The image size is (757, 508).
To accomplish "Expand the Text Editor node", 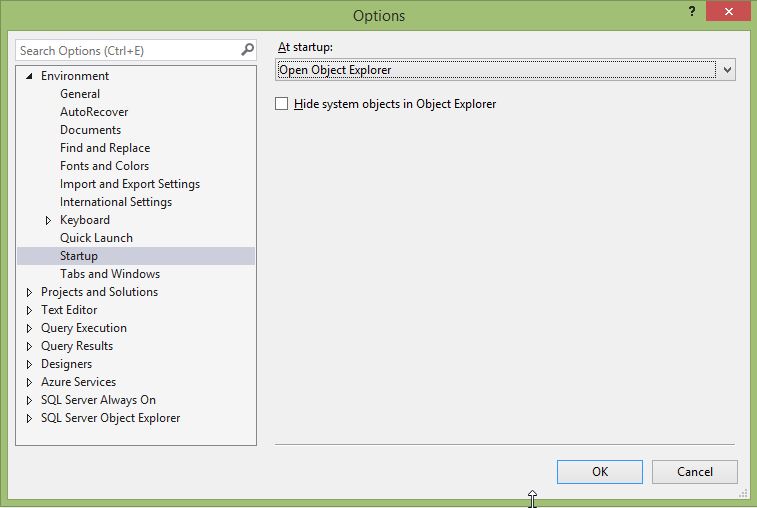I will 29,310.
